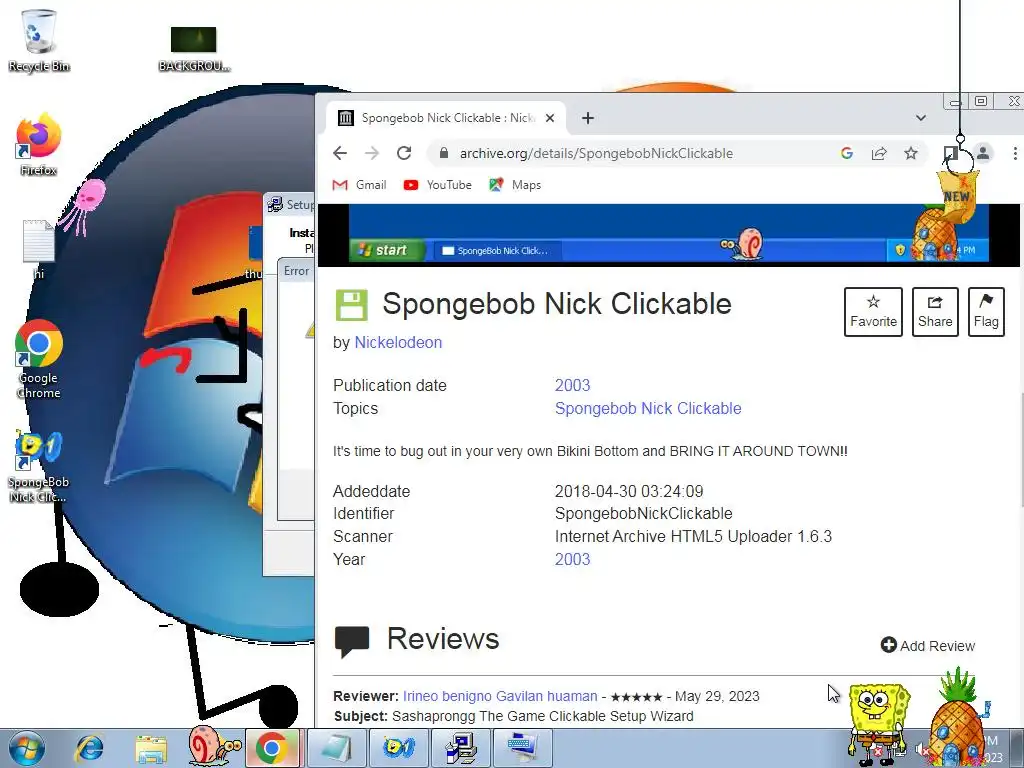Click the pink jellyfish on the desktop
Image resolution: width=1024 pixels, height=768 pixels.
click(x=84, y=206)
